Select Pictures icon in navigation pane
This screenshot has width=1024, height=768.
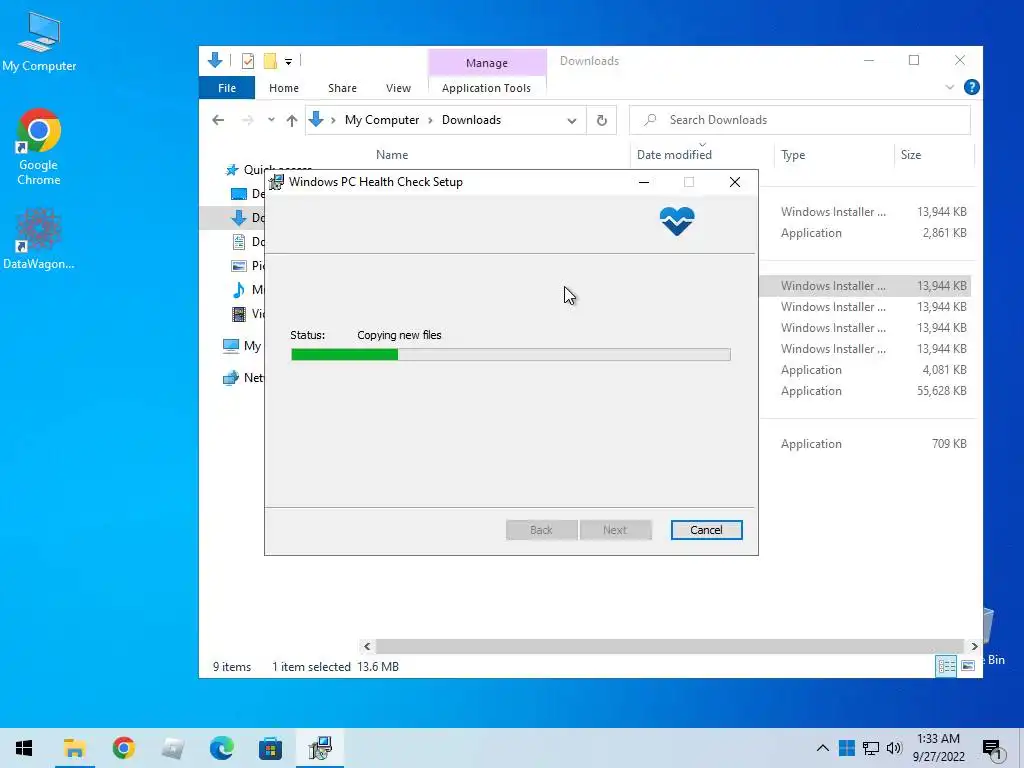click(x=238, y=266)
